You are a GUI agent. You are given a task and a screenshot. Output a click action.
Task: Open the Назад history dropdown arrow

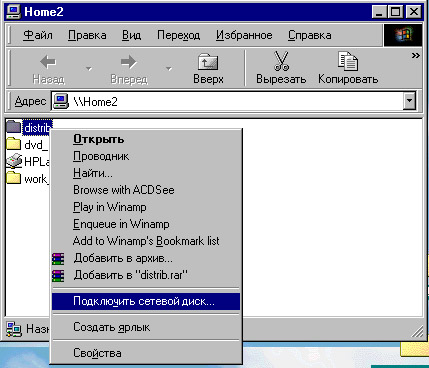pos(88,69)
